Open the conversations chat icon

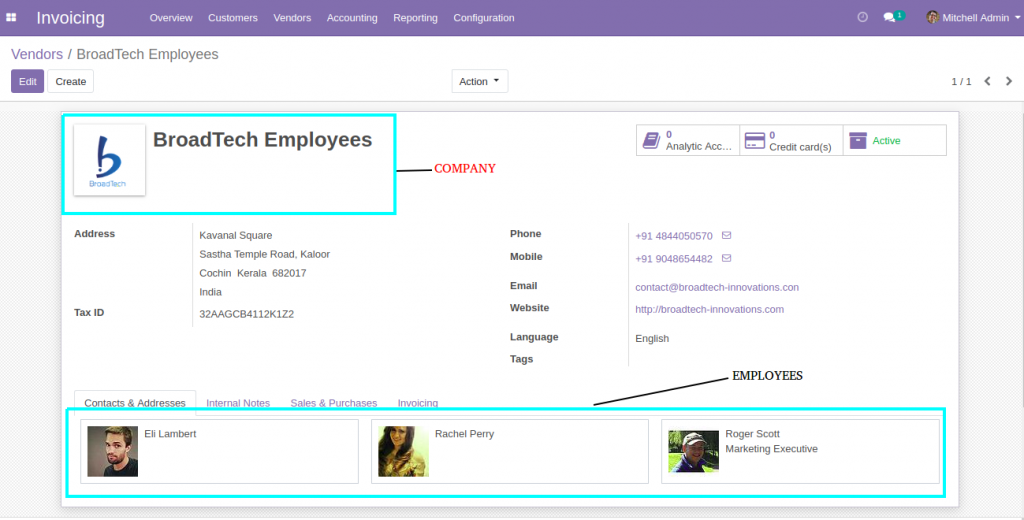click(889, 18)
